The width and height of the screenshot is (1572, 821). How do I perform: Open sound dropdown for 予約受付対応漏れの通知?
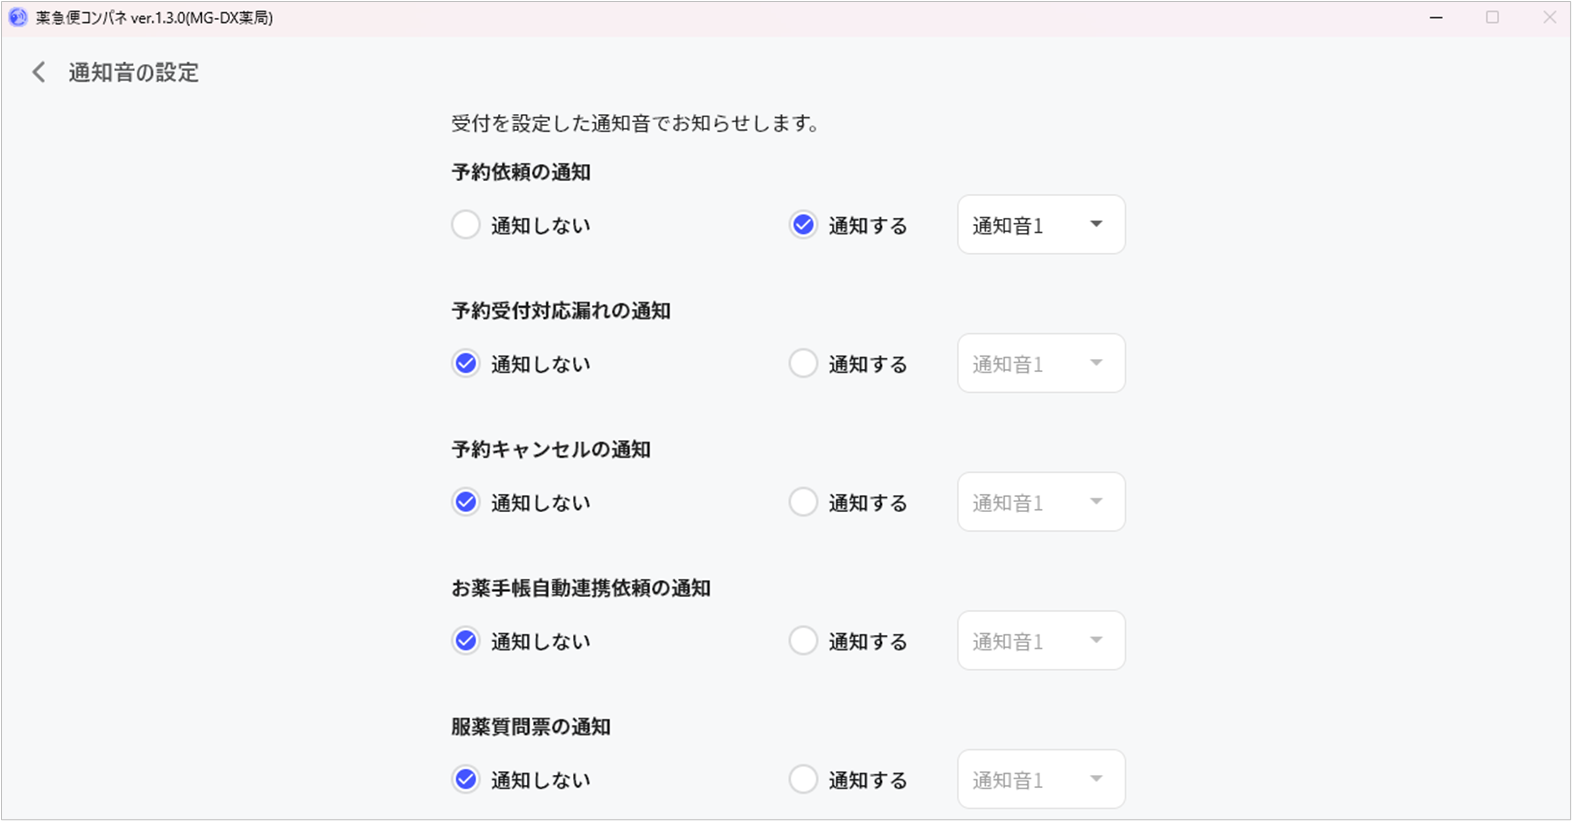pyautogui.click(x=1041, y=363)
